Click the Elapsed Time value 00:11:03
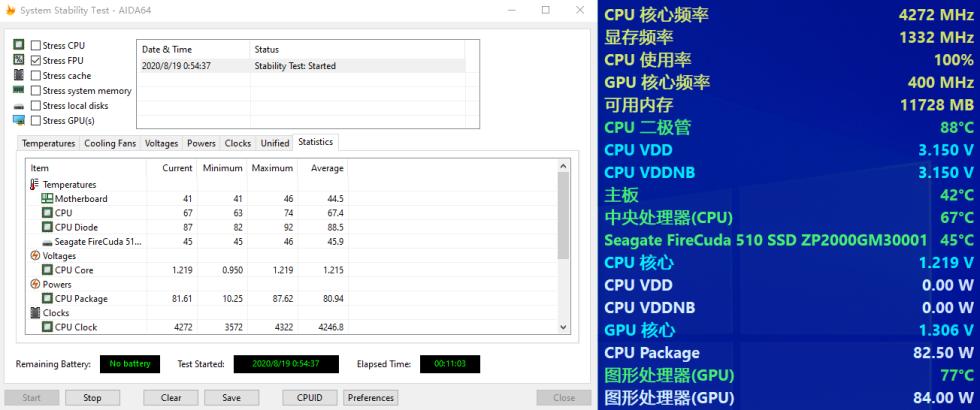980x410 pixels. point(450,364)
